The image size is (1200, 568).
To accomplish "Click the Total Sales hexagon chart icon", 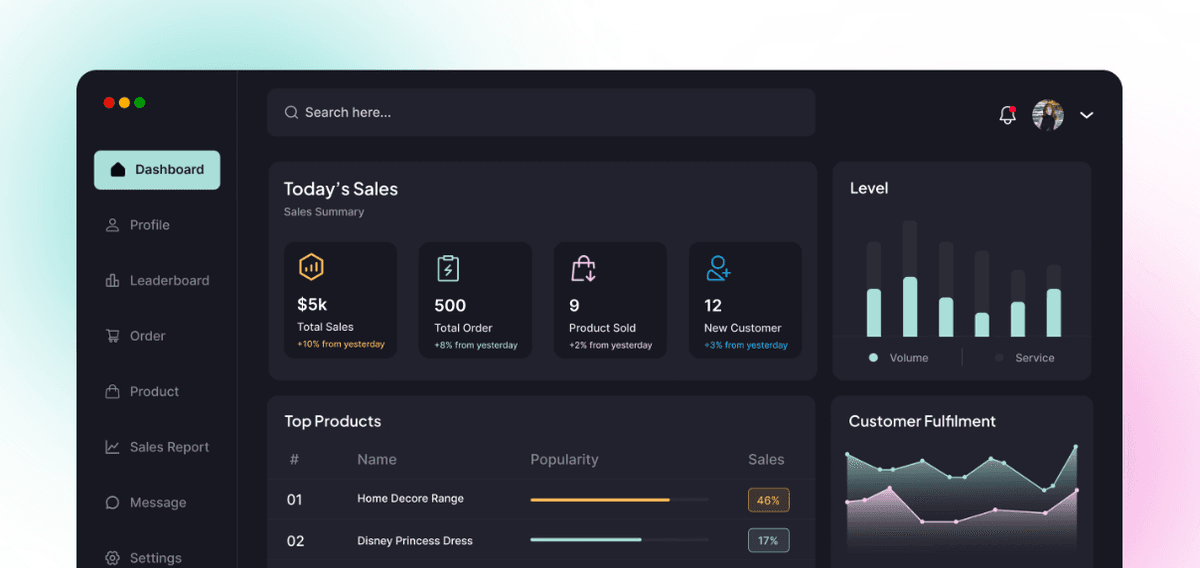I will (x=311, y=267).
